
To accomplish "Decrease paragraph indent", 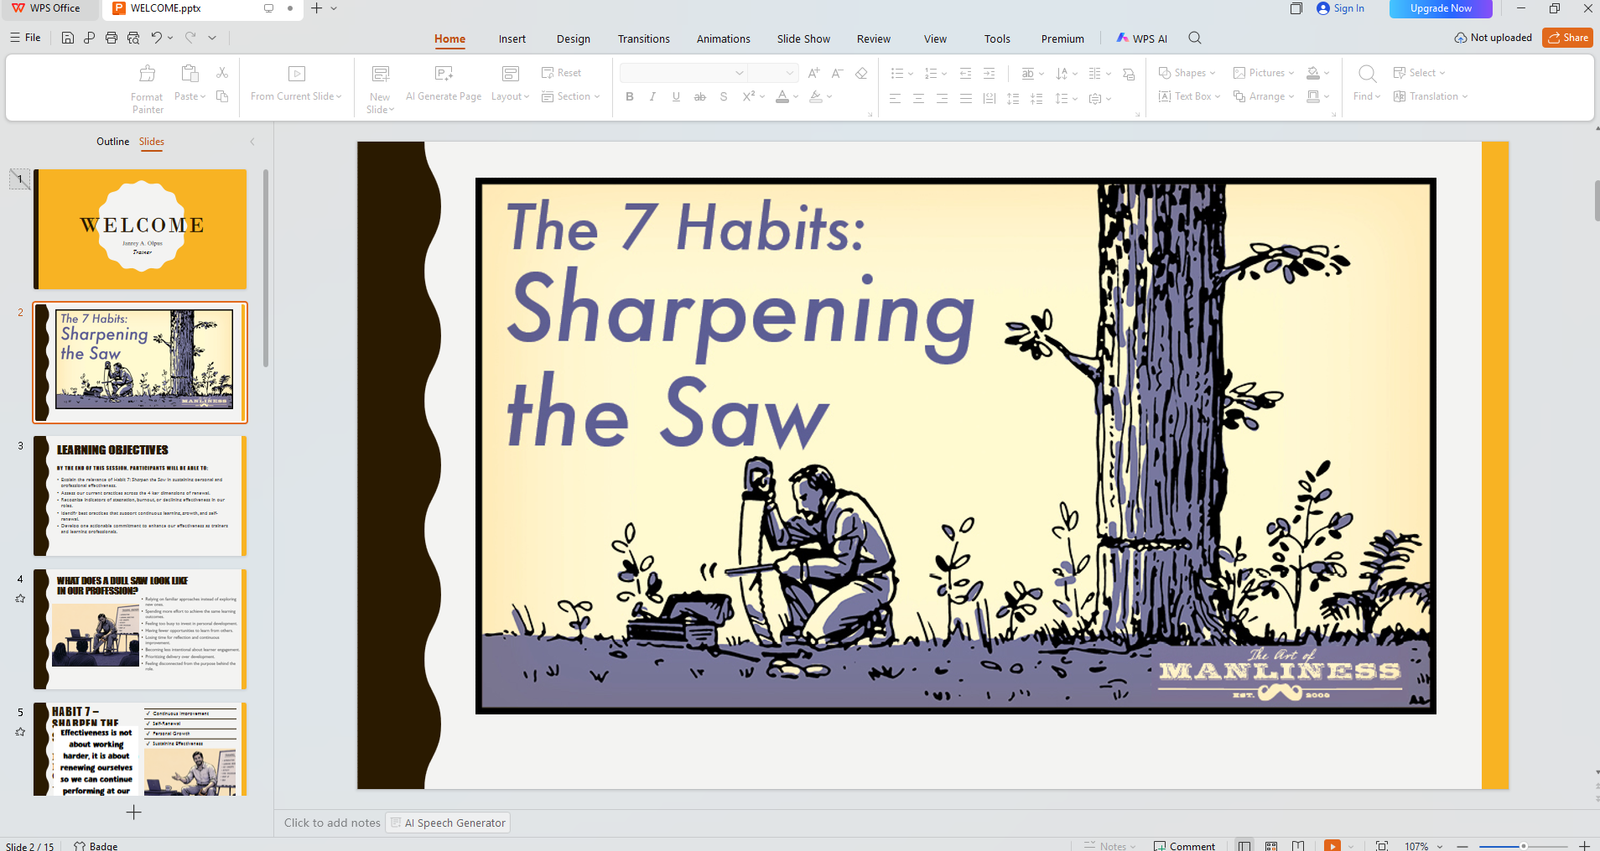I will 965,73.
